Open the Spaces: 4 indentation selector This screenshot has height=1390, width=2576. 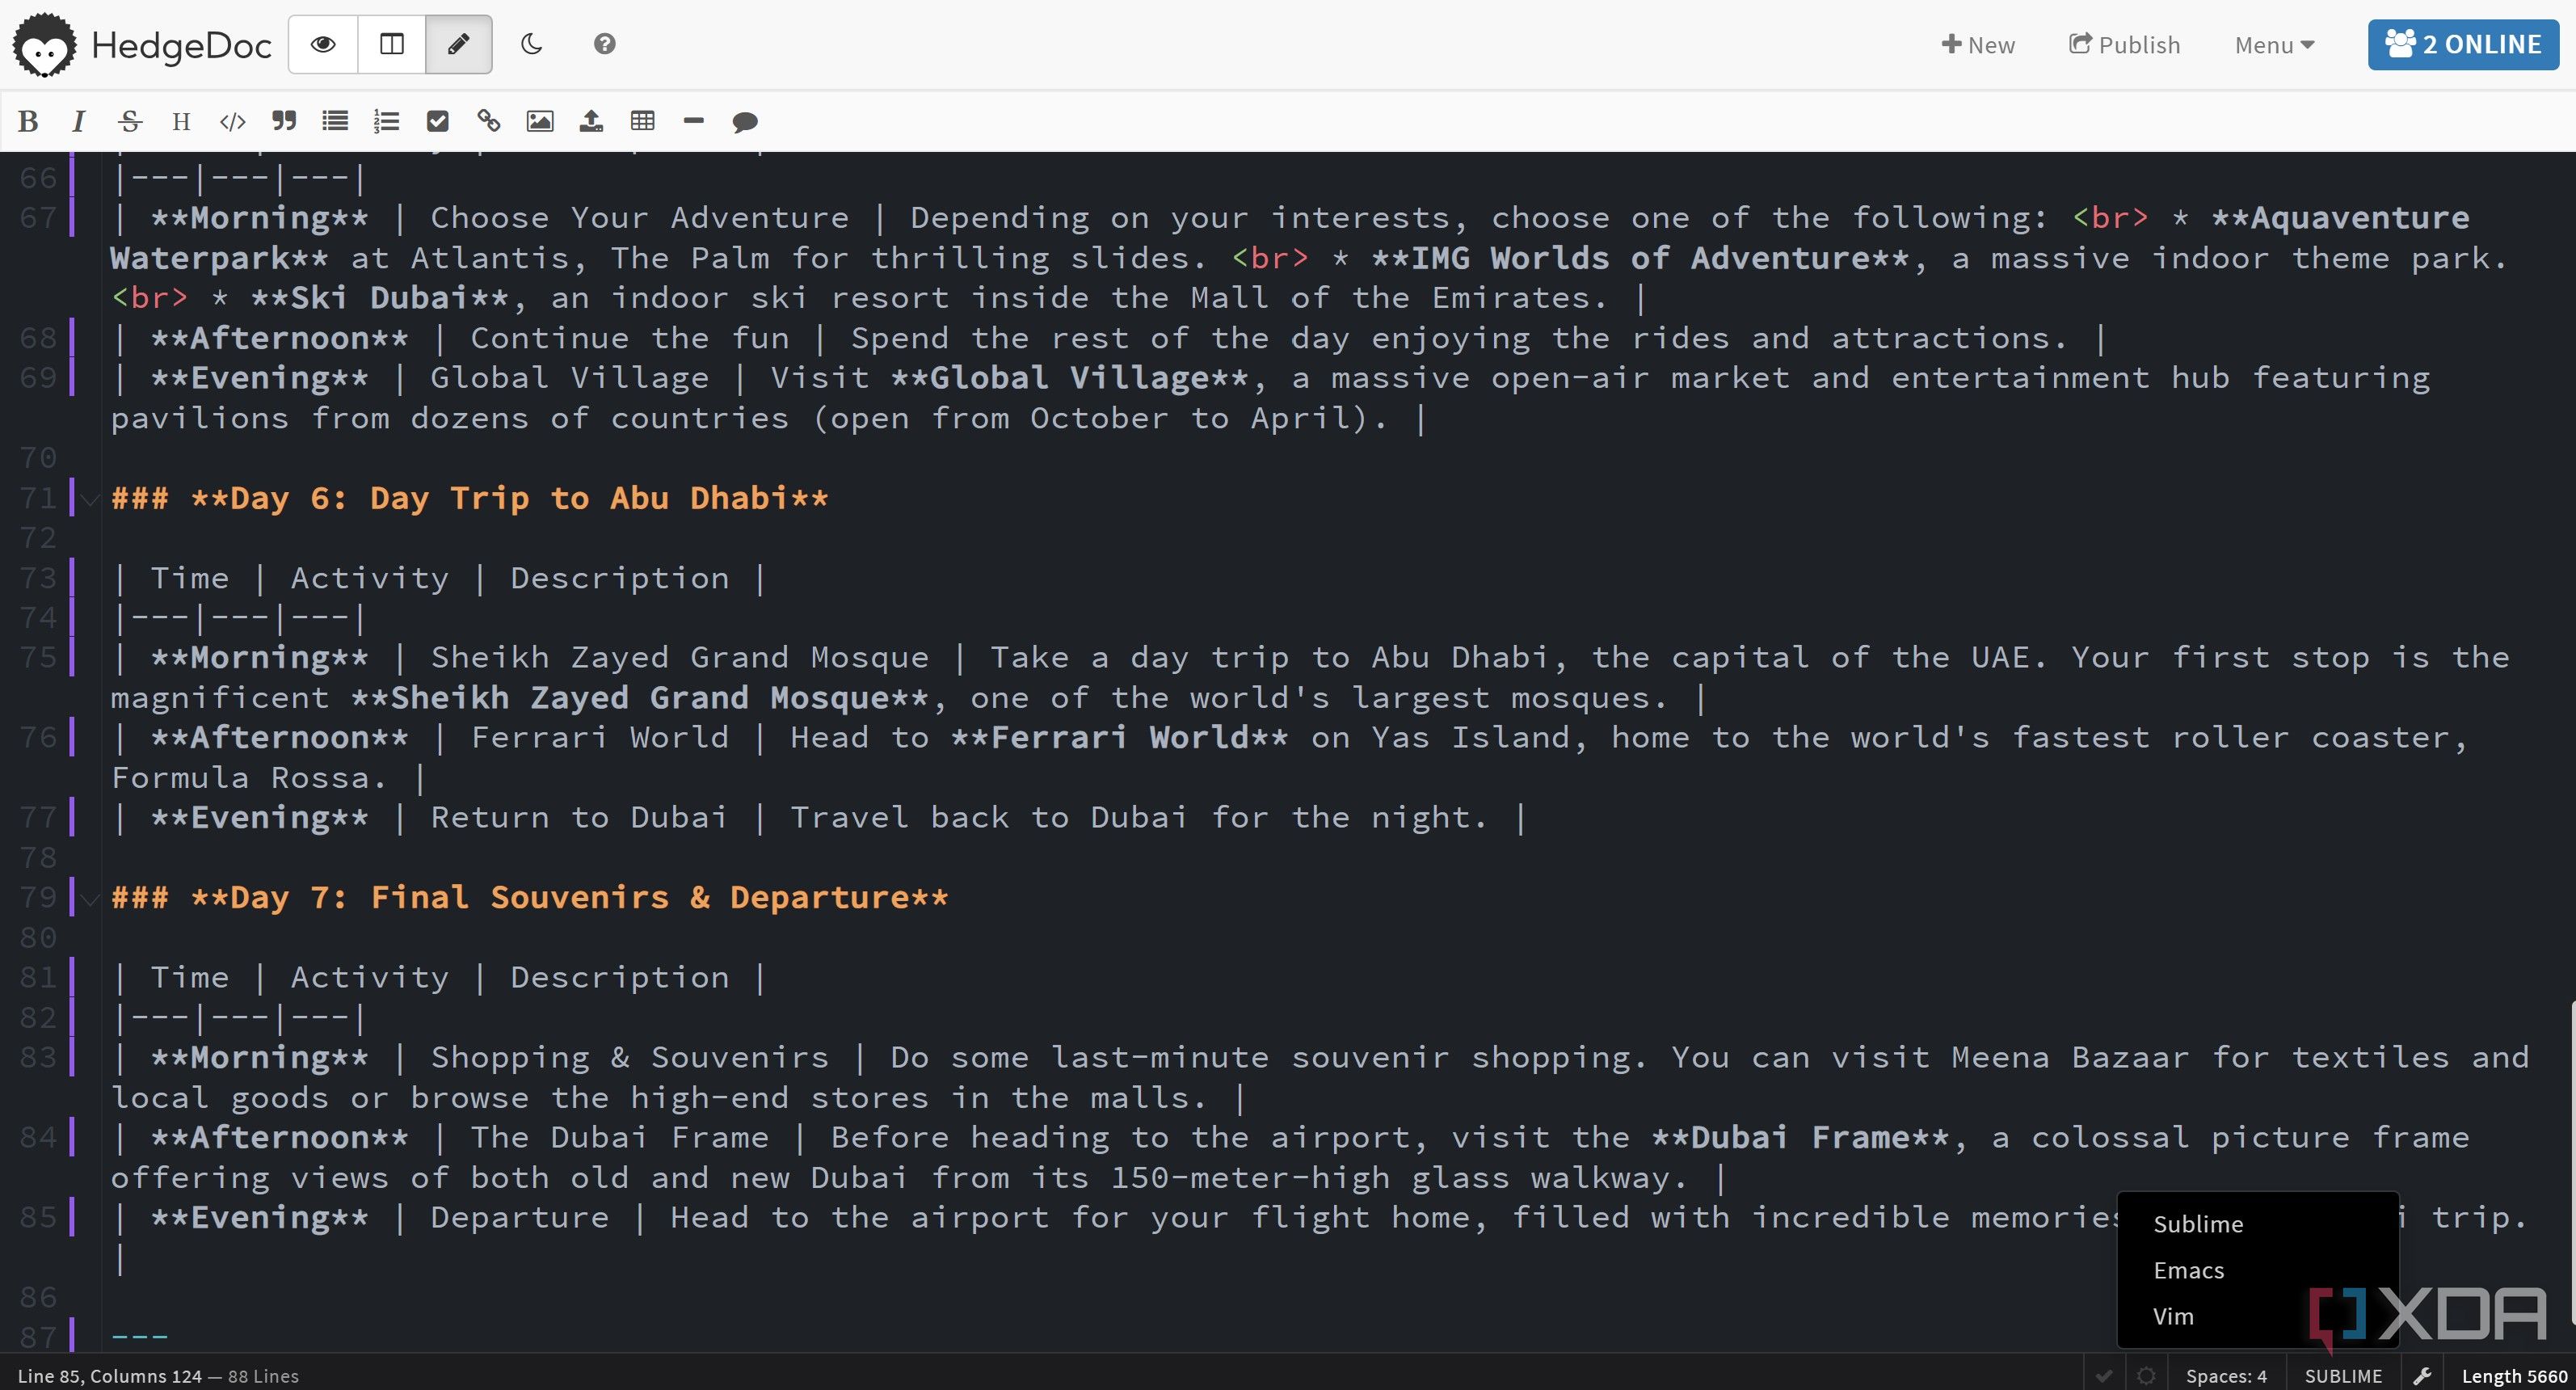[2226, 1376]
